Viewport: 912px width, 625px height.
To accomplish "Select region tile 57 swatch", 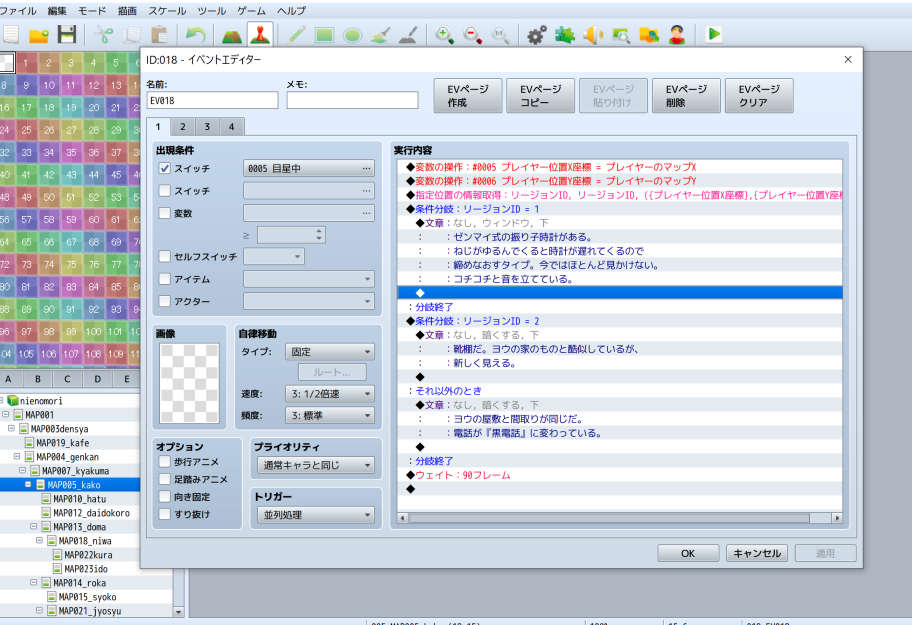I will [x=26, y=219].
